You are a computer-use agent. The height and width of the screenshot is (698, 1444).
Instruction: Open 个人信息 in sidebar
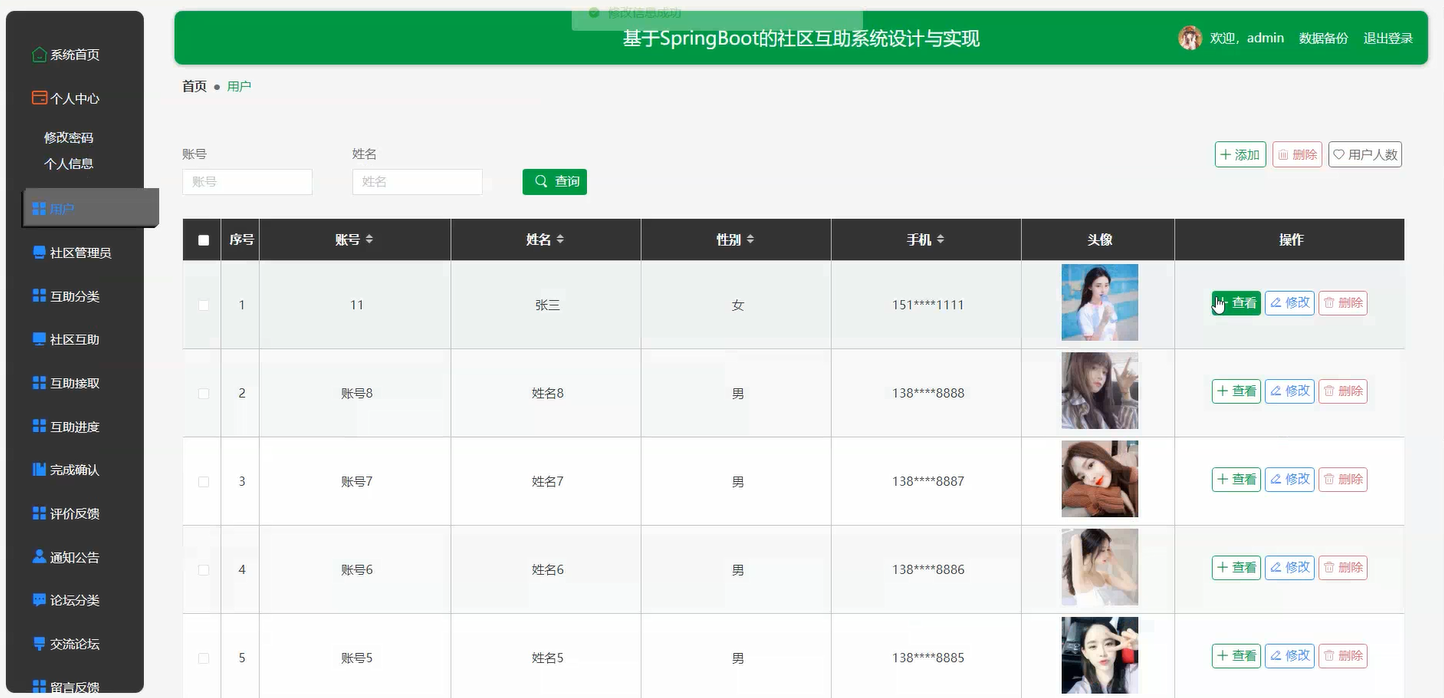69,164
